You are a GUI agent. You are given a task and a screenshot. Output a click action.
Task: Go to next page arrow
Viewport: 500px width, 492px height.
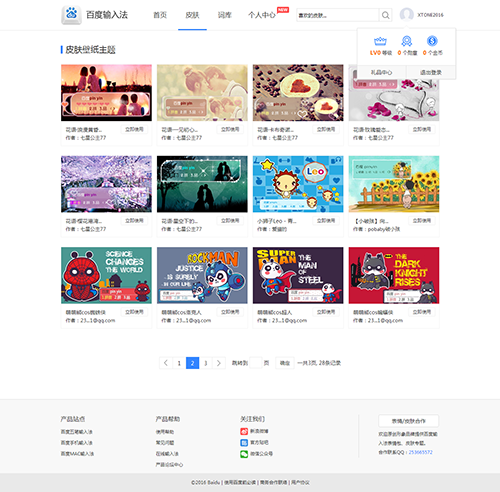pos(219,363)
